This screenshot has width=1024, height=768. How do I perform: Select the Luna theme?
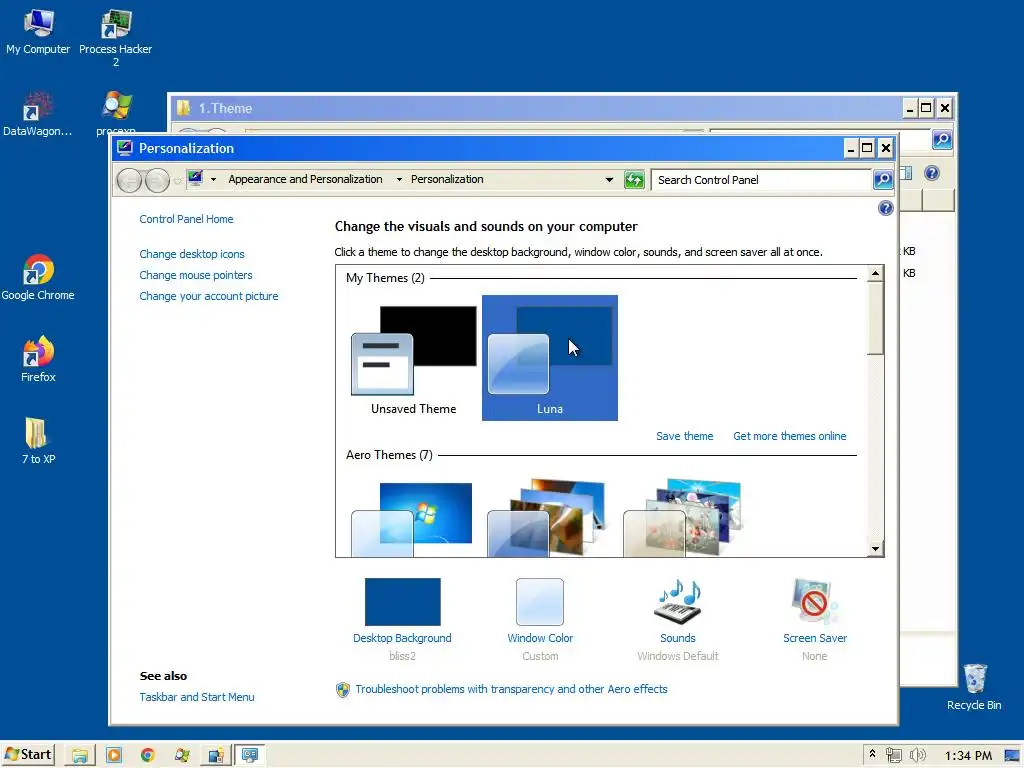click(x=550, y=358)
